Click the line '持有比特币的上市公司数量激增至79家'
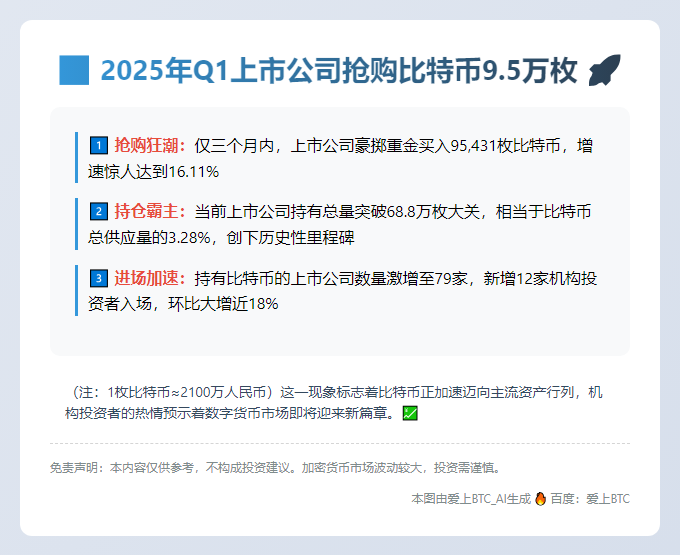680x555 pixels. click(x=331, y=278)
